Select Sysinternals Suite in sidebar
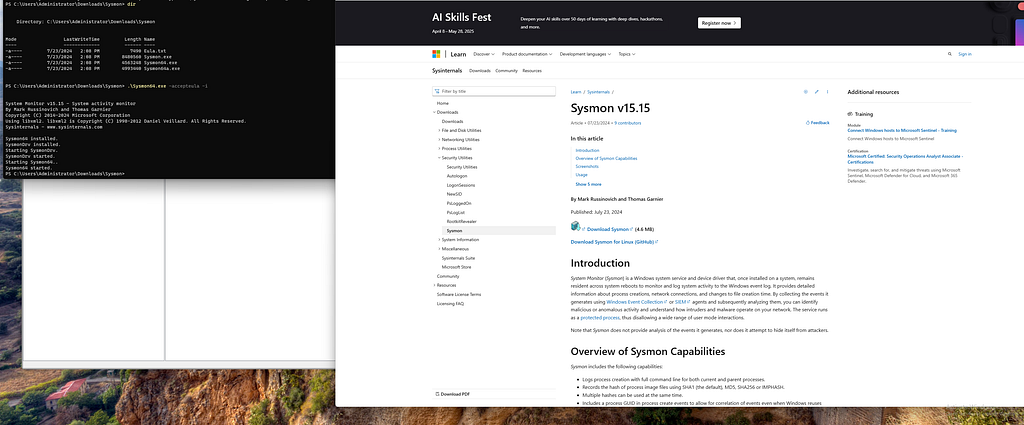 click(458, 258)
